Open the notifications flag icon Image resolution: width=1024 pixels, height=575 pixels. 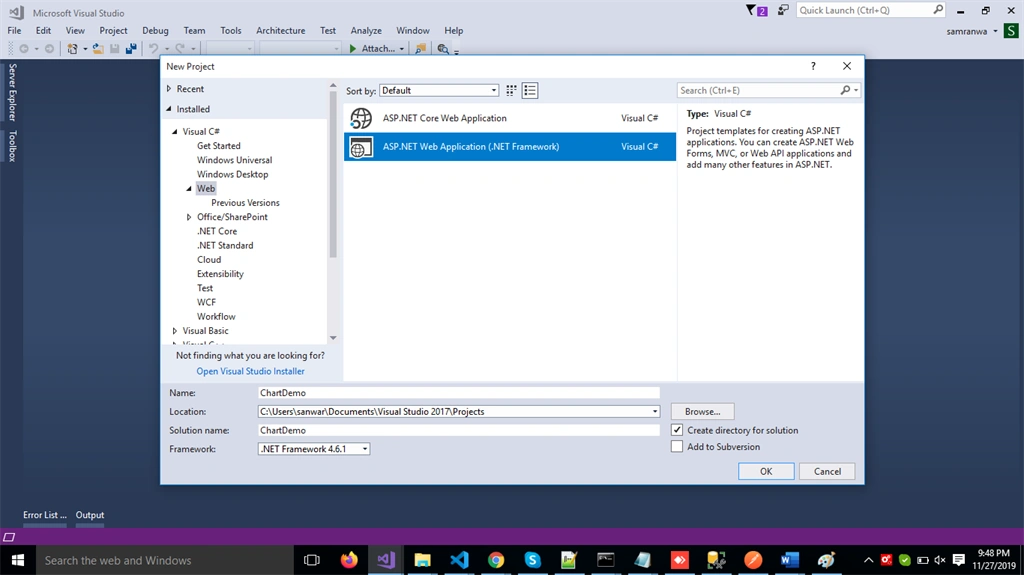tap(756, 10)
